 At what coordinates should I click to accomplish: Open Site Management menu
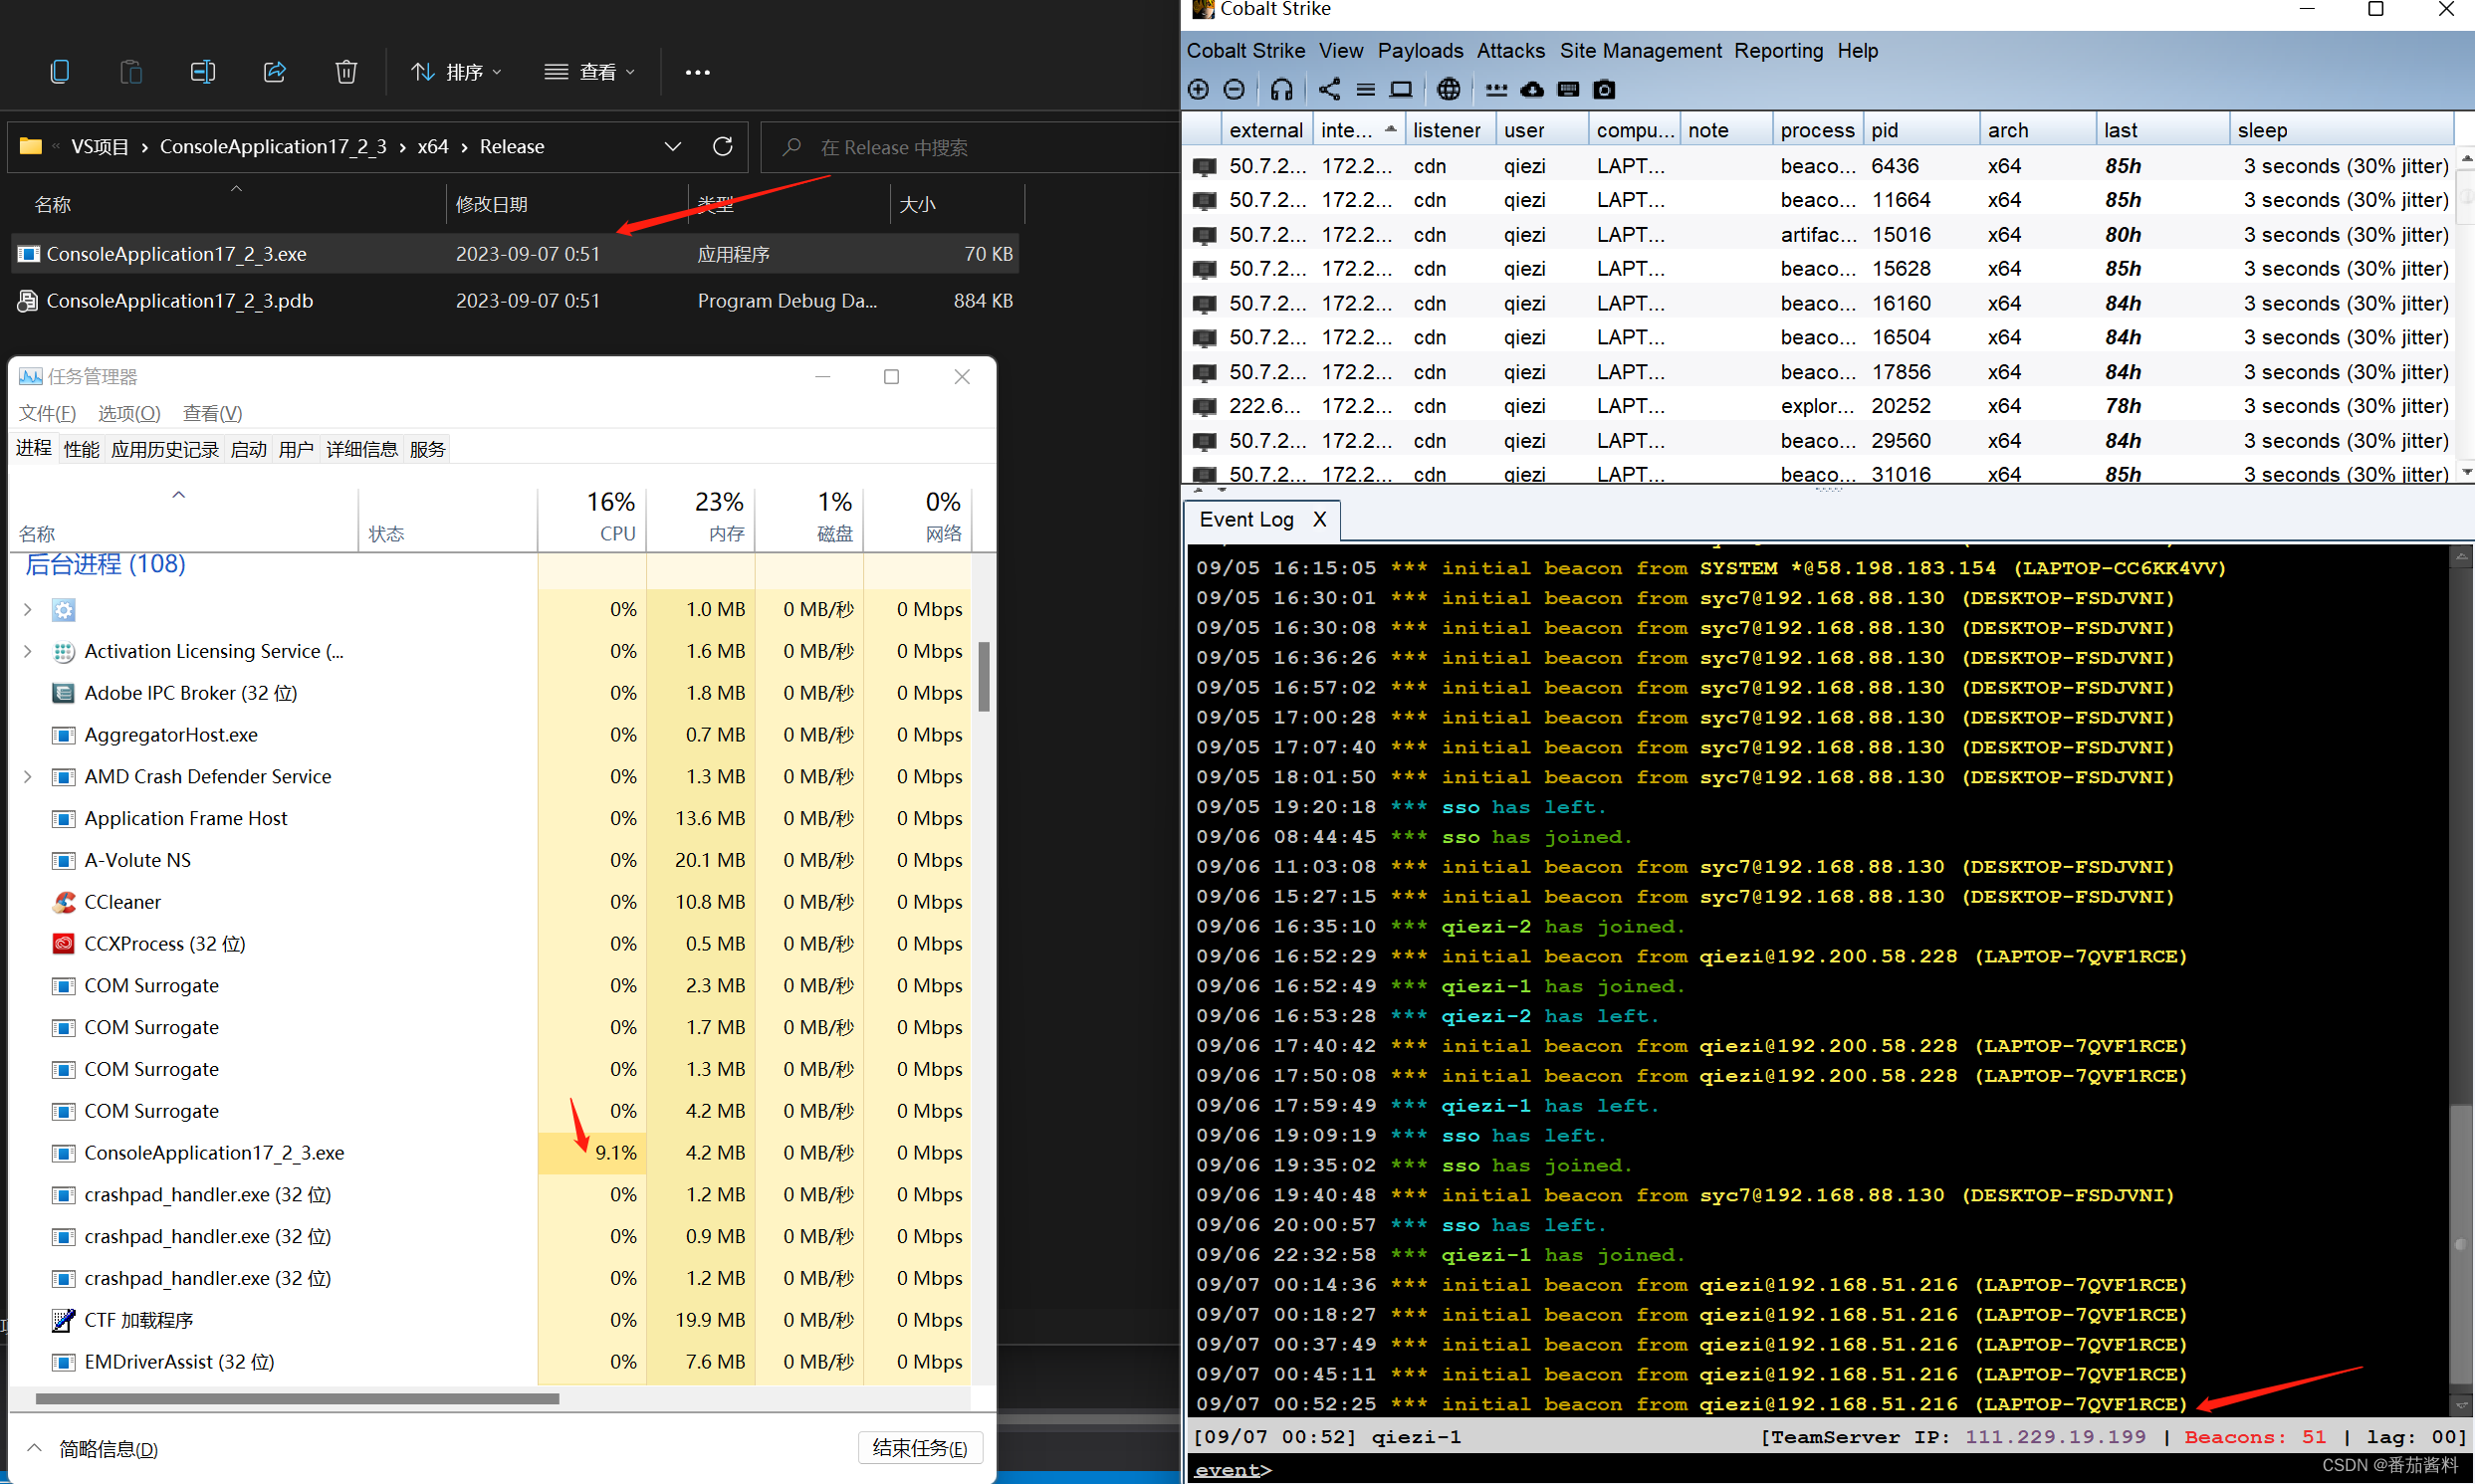1640,50
